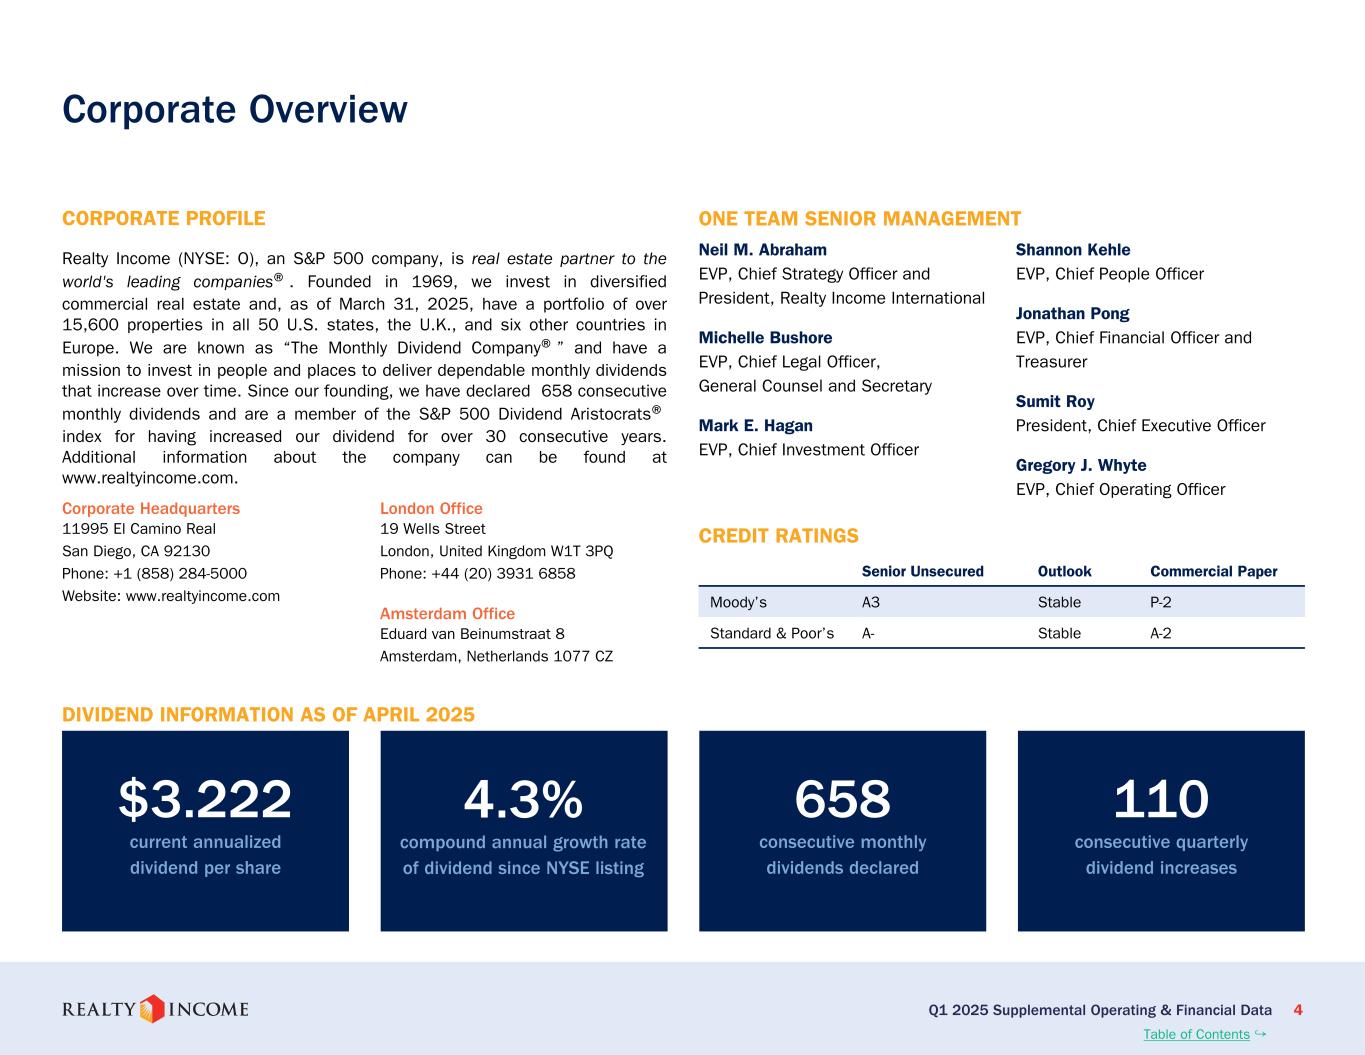Image resolution: width=1365 pixels, height=1055 pixels.
Task: Click the page number 4 in footer
Action: click(1298, 1010)
